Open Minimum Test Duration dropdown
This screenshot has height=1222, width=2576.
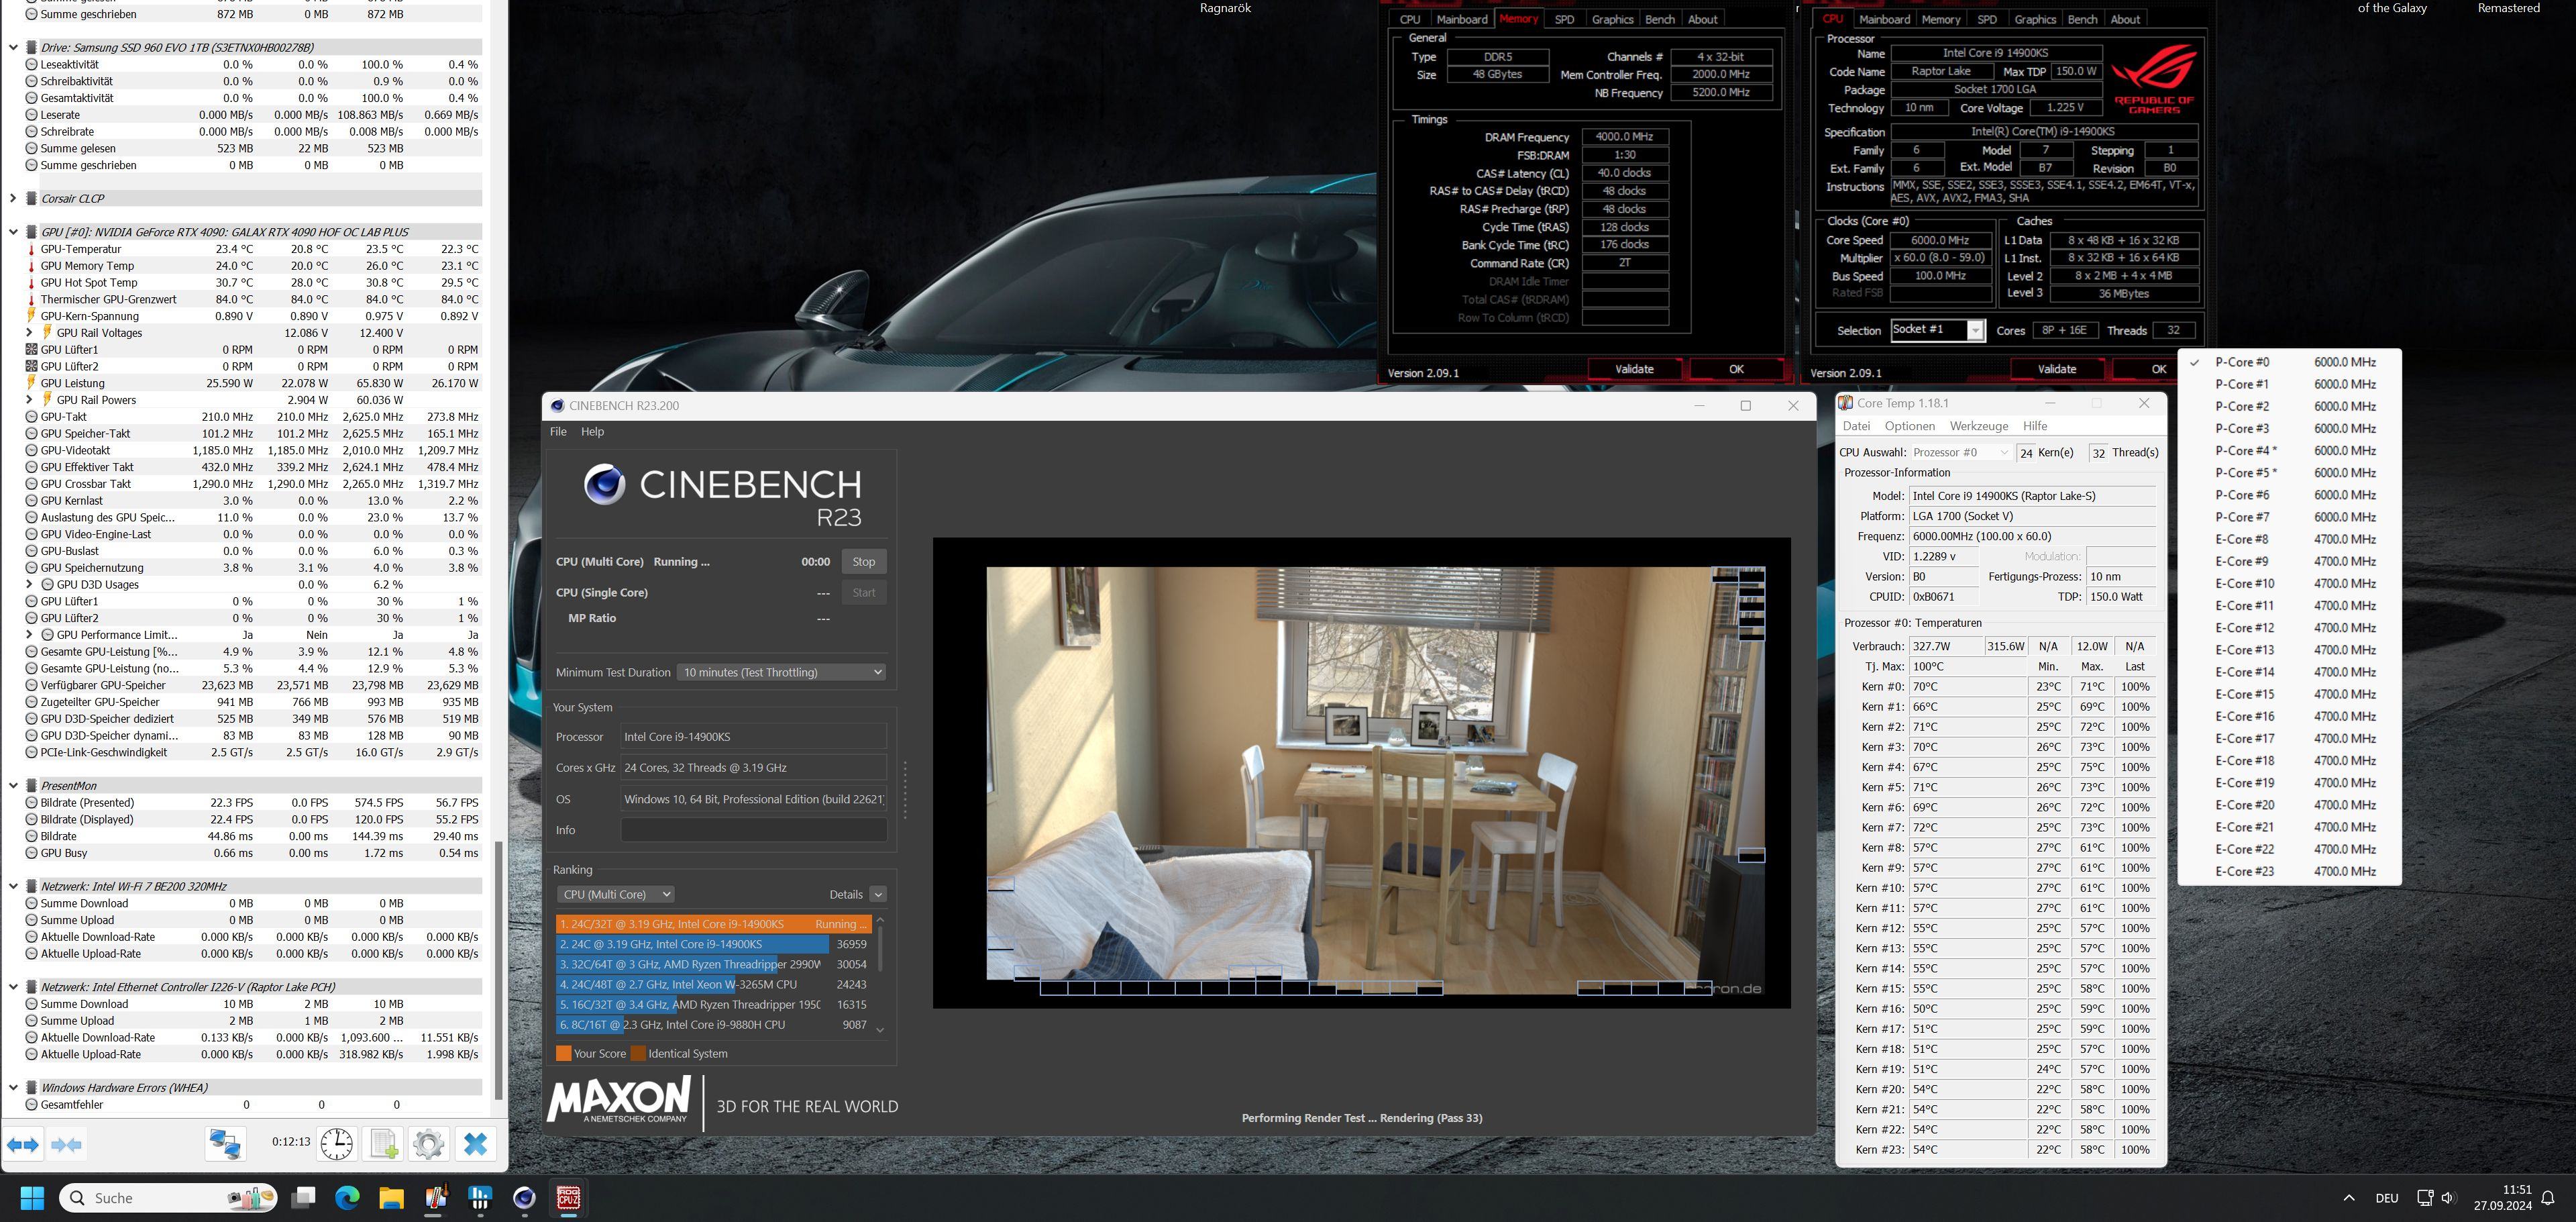click(781, 672)
